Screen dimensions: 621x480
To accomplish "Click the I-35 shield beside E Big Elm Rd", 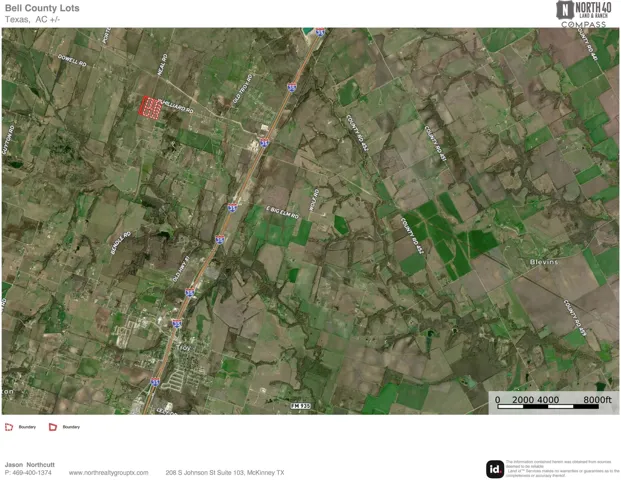I will coord(232,208).
